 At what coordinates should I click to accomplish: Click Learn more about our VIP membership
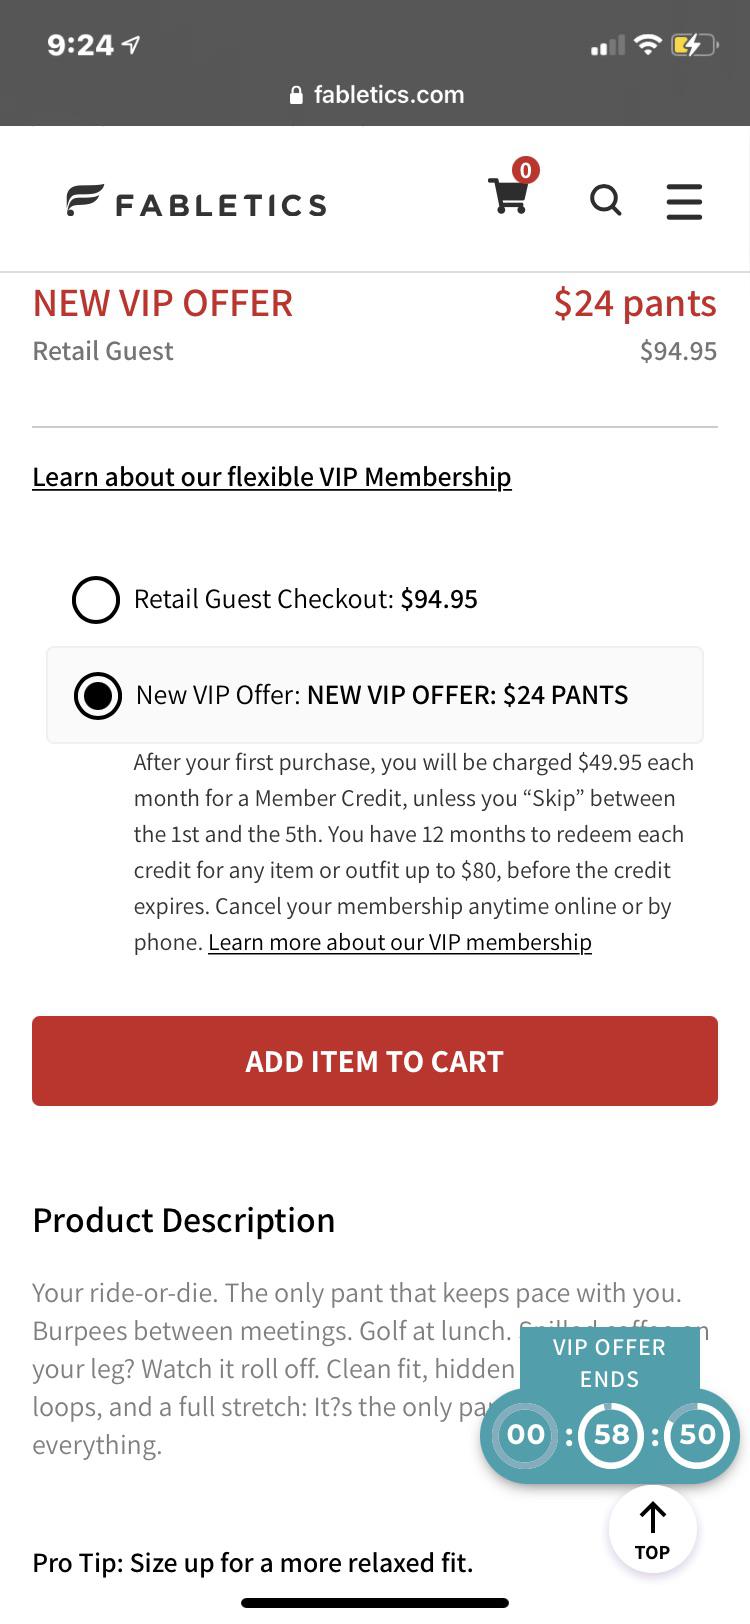(x=399, y=941)
